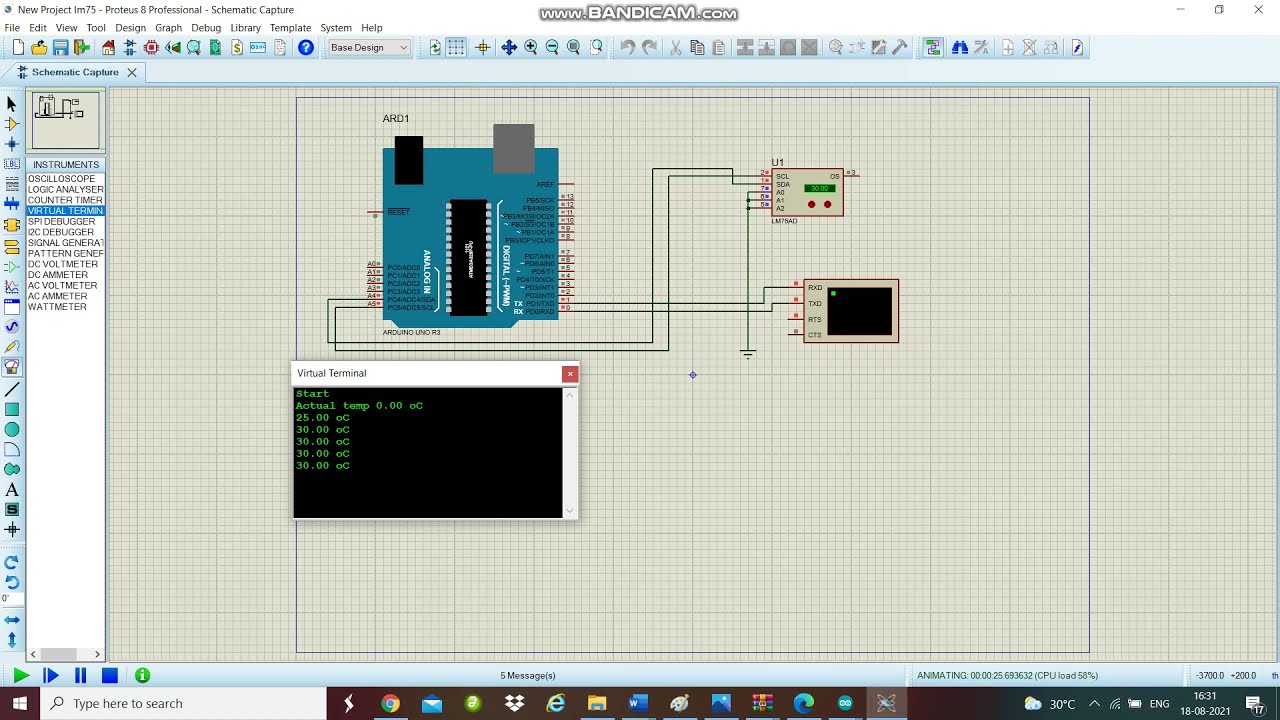Select OSCILLOSCOPE from instruments list
This screenshot has width=1280, height=720.
[62, 179]
